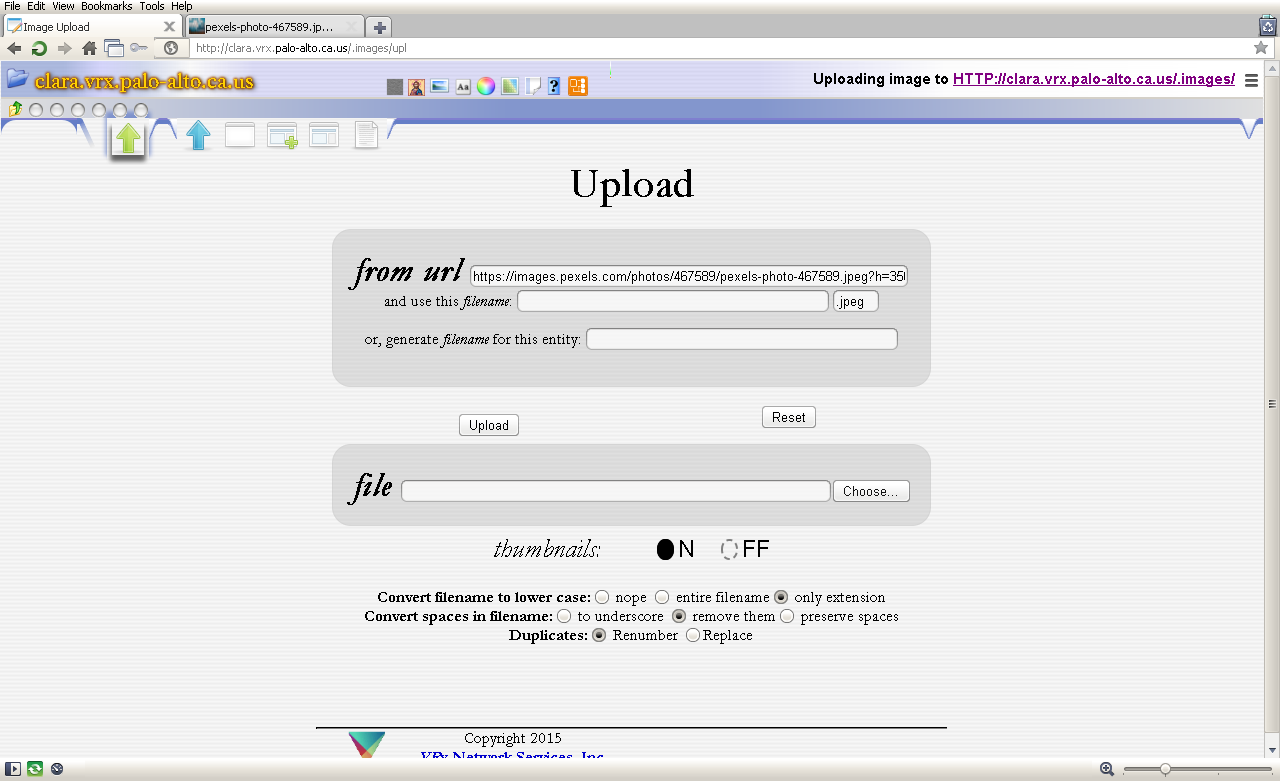The height and width of the screenshot is (781, 1280).
Task: Reload page with green refresh icon
Action: point(39,48)
